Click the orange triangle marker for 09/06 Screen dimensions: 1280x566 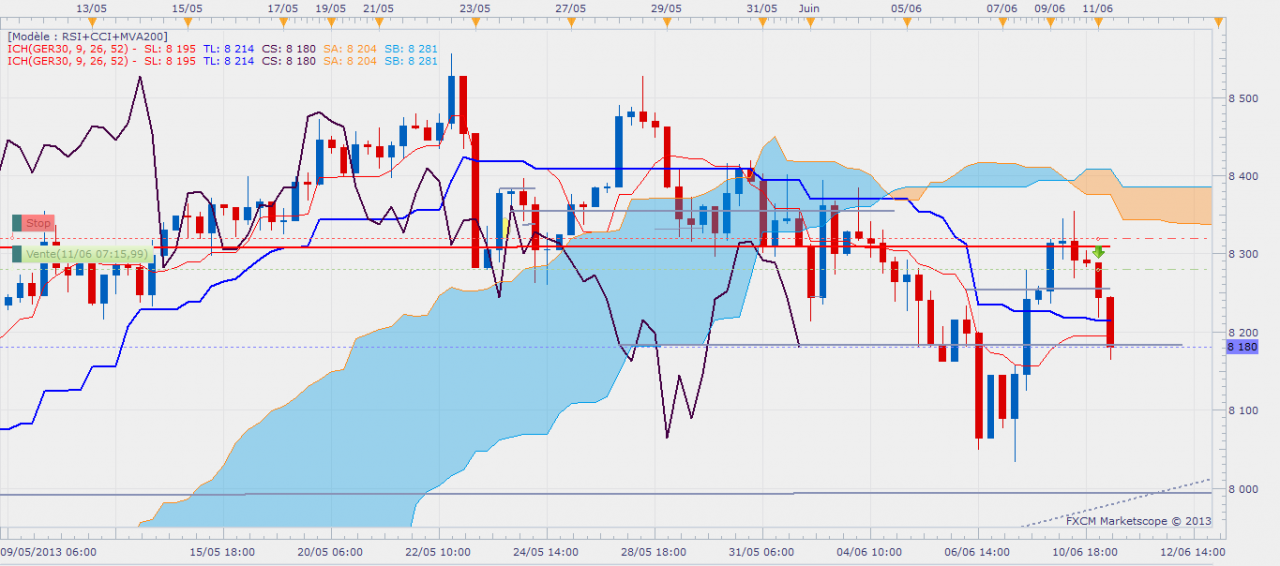(x=1050, y=21)
